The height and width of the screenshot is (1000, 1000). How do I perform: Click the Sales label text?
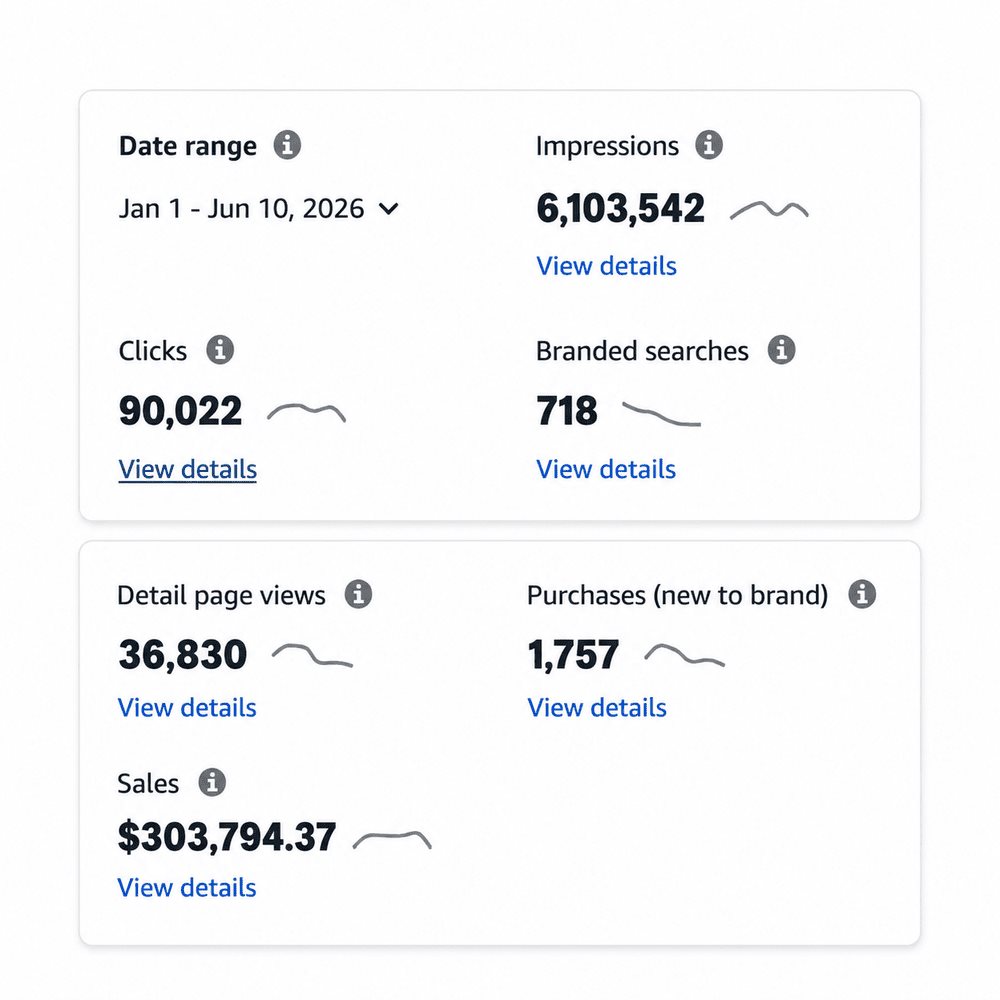(148, 784)
